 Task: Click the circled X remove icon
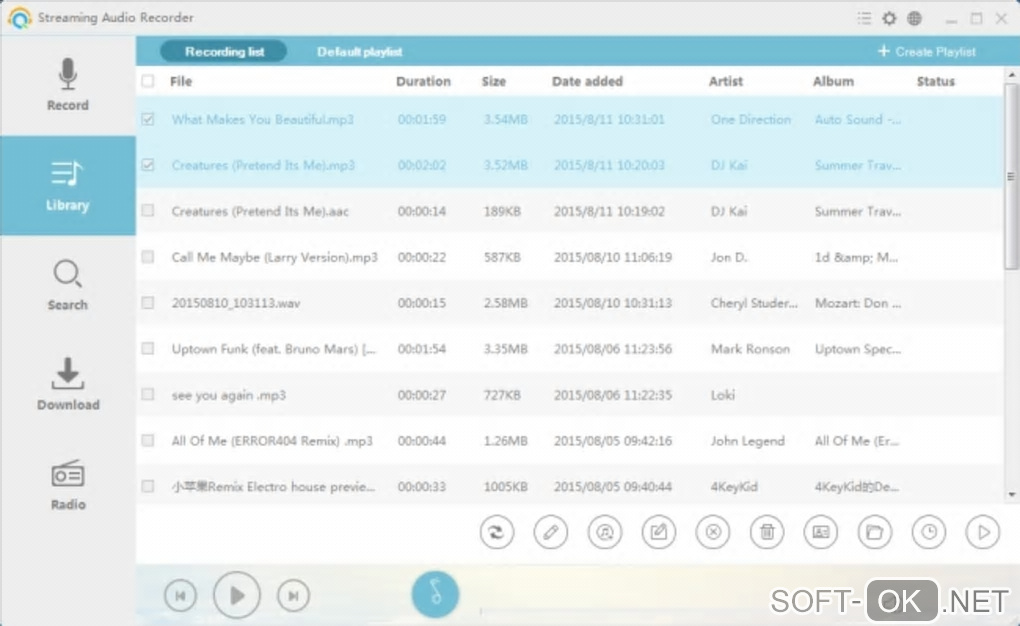[713, 532]
